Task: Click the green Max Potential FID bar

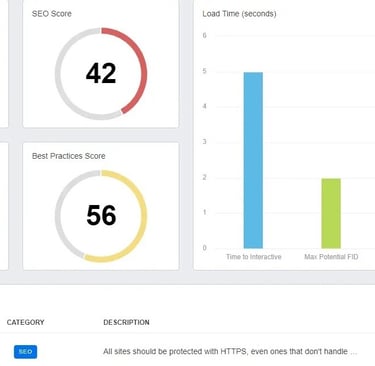Action: pos(331,214)
